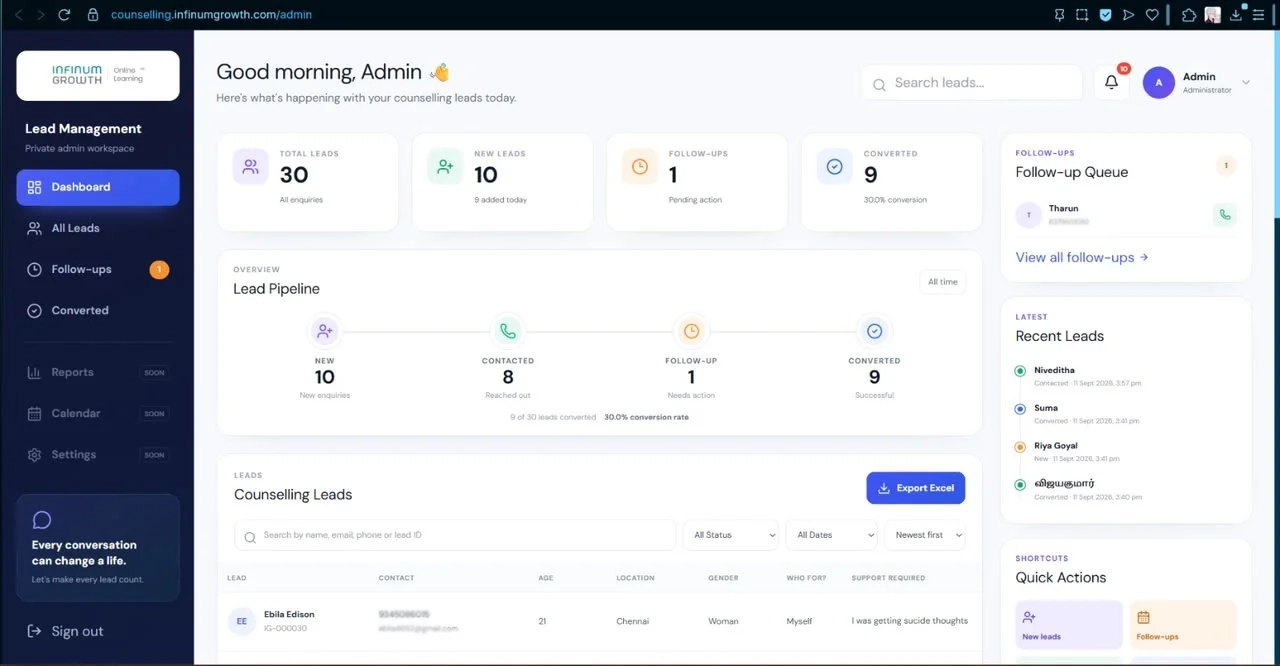Click the Admin avatar circle
1280x666 pixels.
point(1159,83)
